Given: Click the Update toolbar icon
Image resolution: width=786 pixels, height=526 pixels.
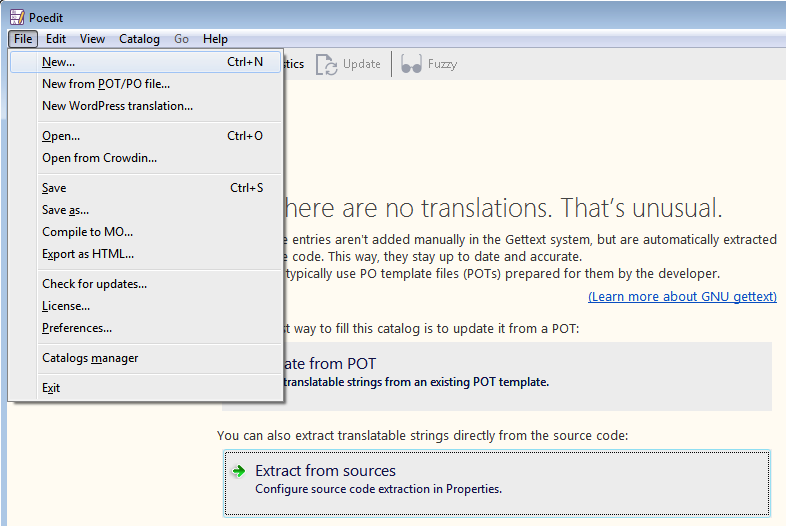Looking at the screenshot, I should (327, 64).
